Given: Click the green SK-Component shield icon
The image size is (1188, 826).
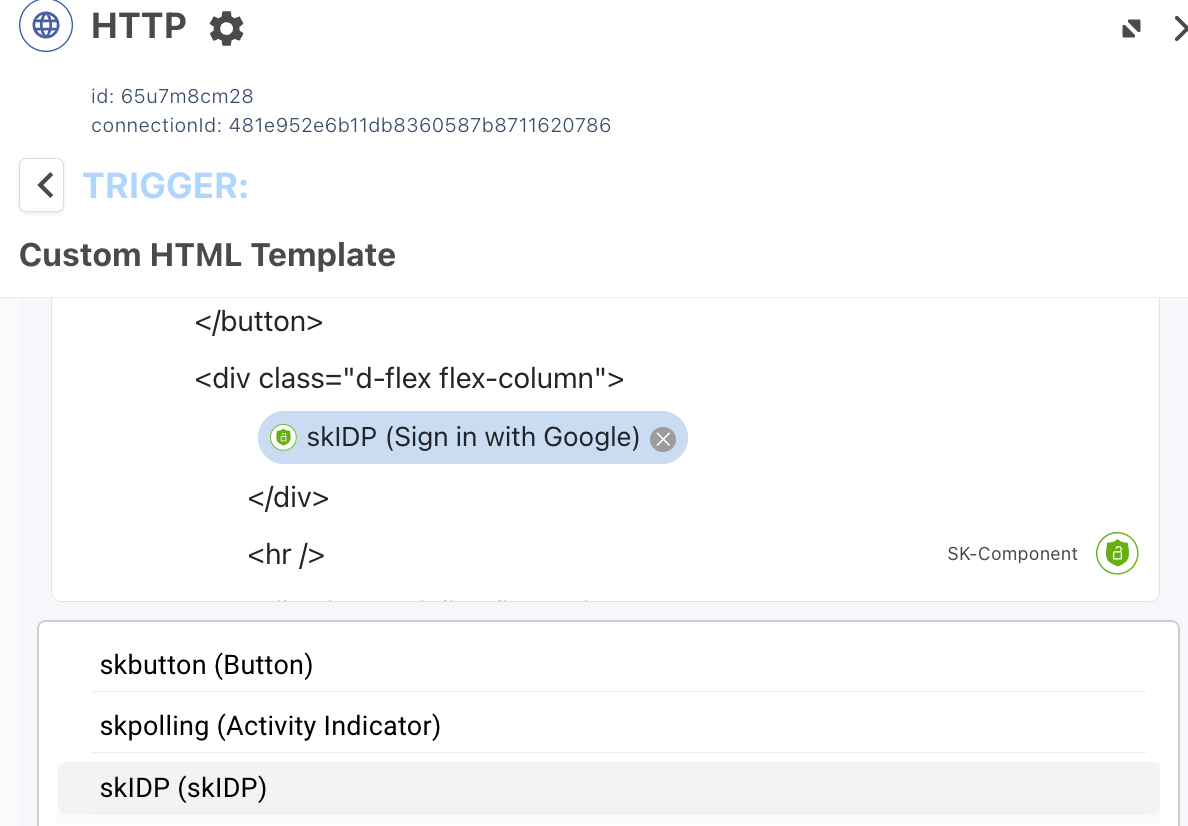Looking at the screenshot, I should click(1117, 553).
